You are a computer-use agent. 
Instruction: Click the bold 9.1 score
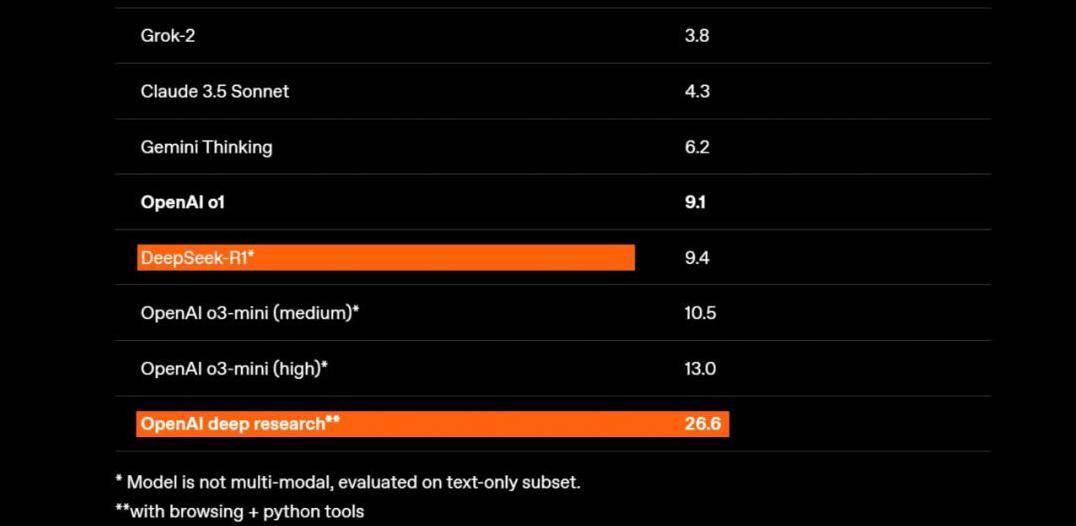(695, 202)
